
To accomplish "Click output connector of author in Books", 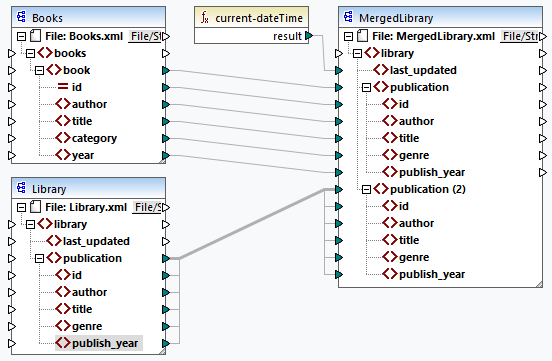I will coord(166,105).
